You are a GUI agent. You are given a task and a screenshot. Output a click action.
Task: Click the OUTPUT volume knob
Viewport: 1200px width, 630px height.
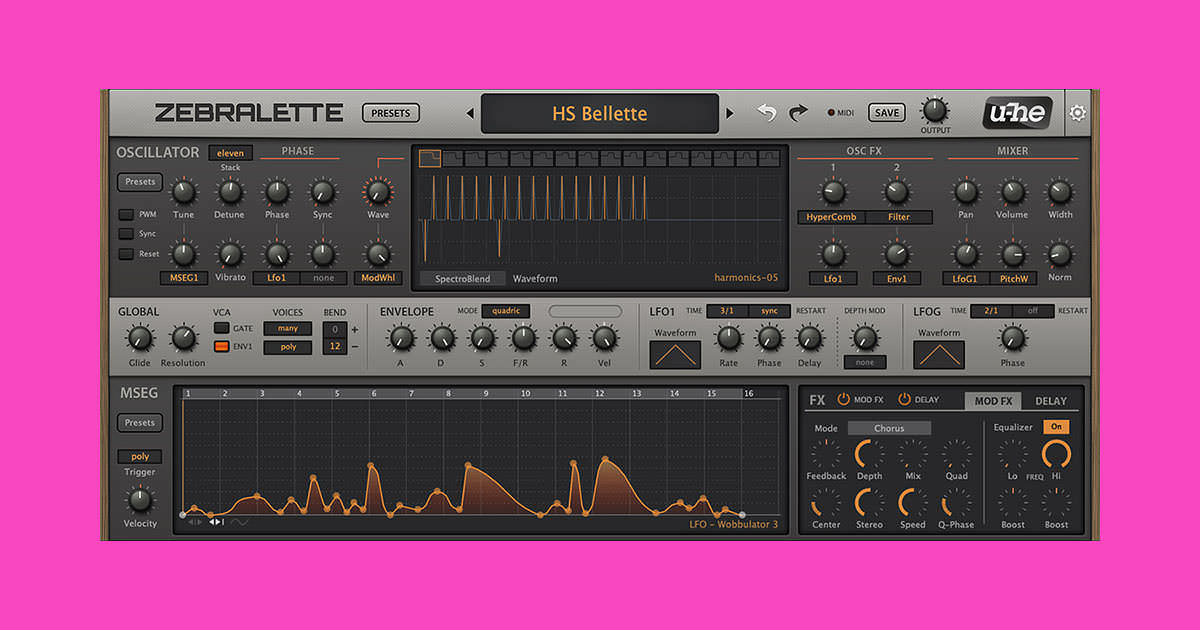click(x=934, y=110)
